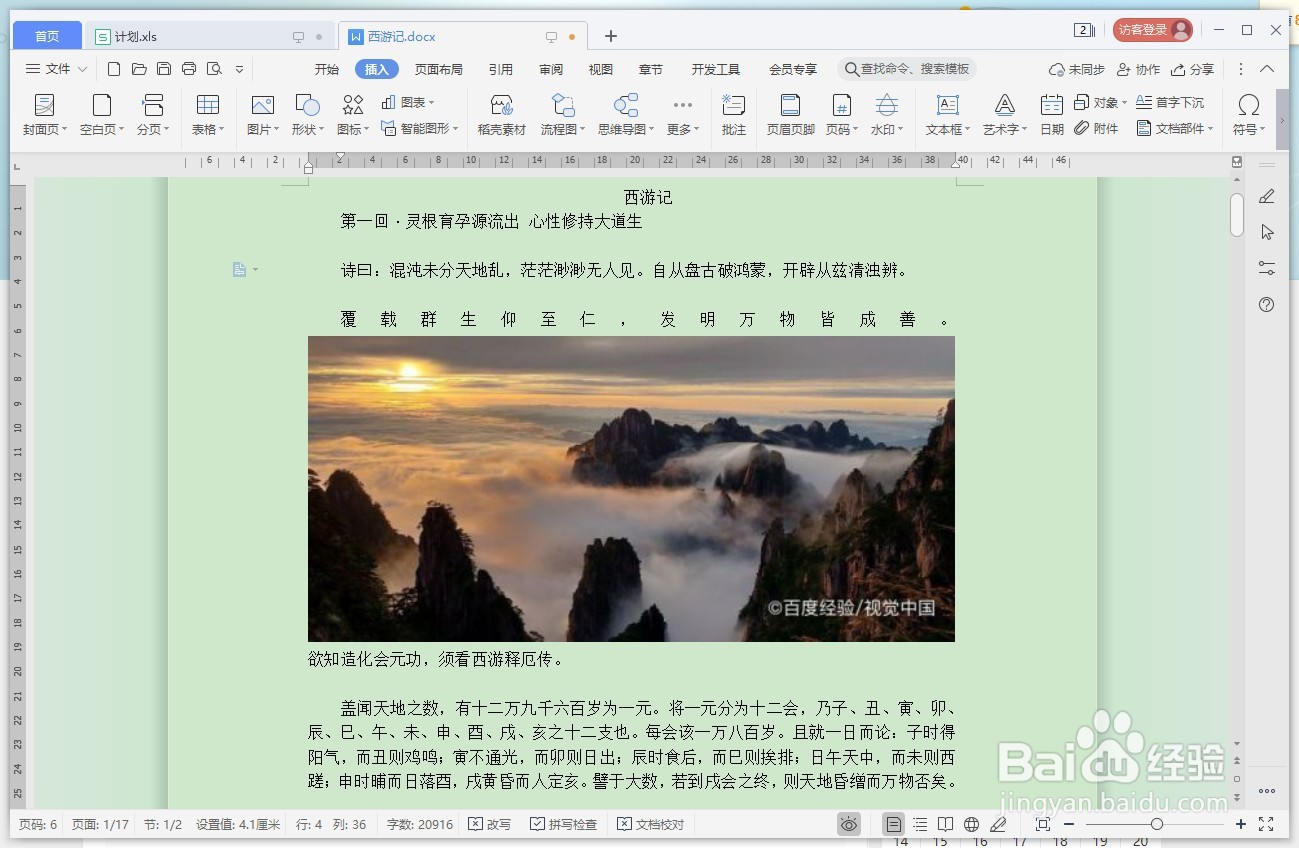Click the print icon in quick toolbar

coord(189,69)
